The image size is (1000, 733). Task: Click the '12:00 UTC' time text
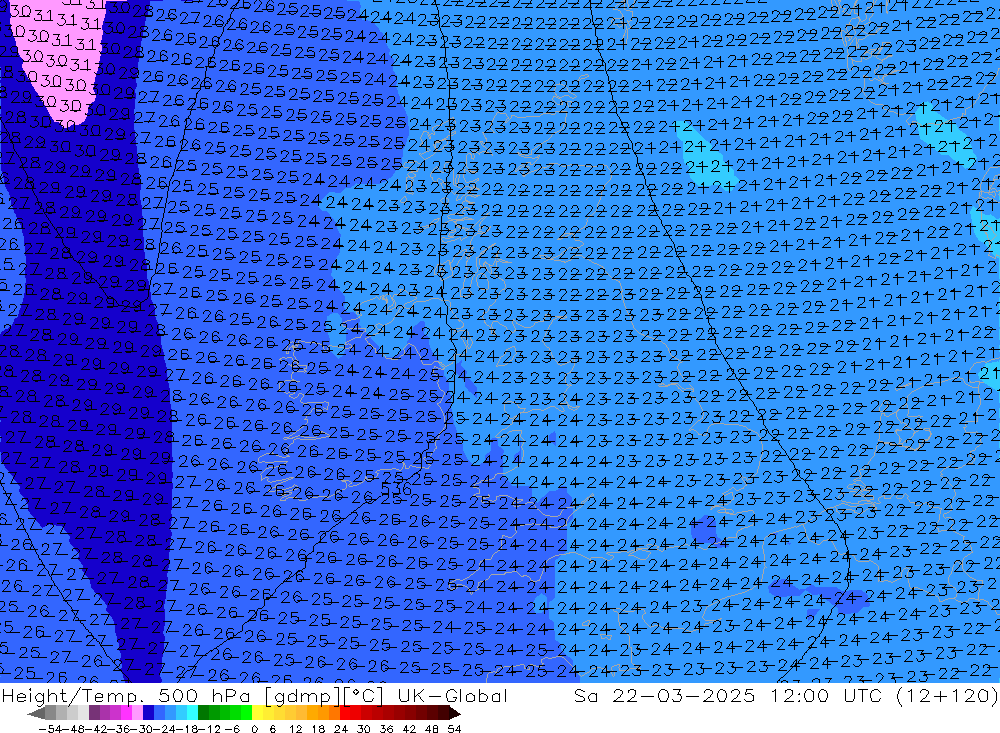pos(825,695)
